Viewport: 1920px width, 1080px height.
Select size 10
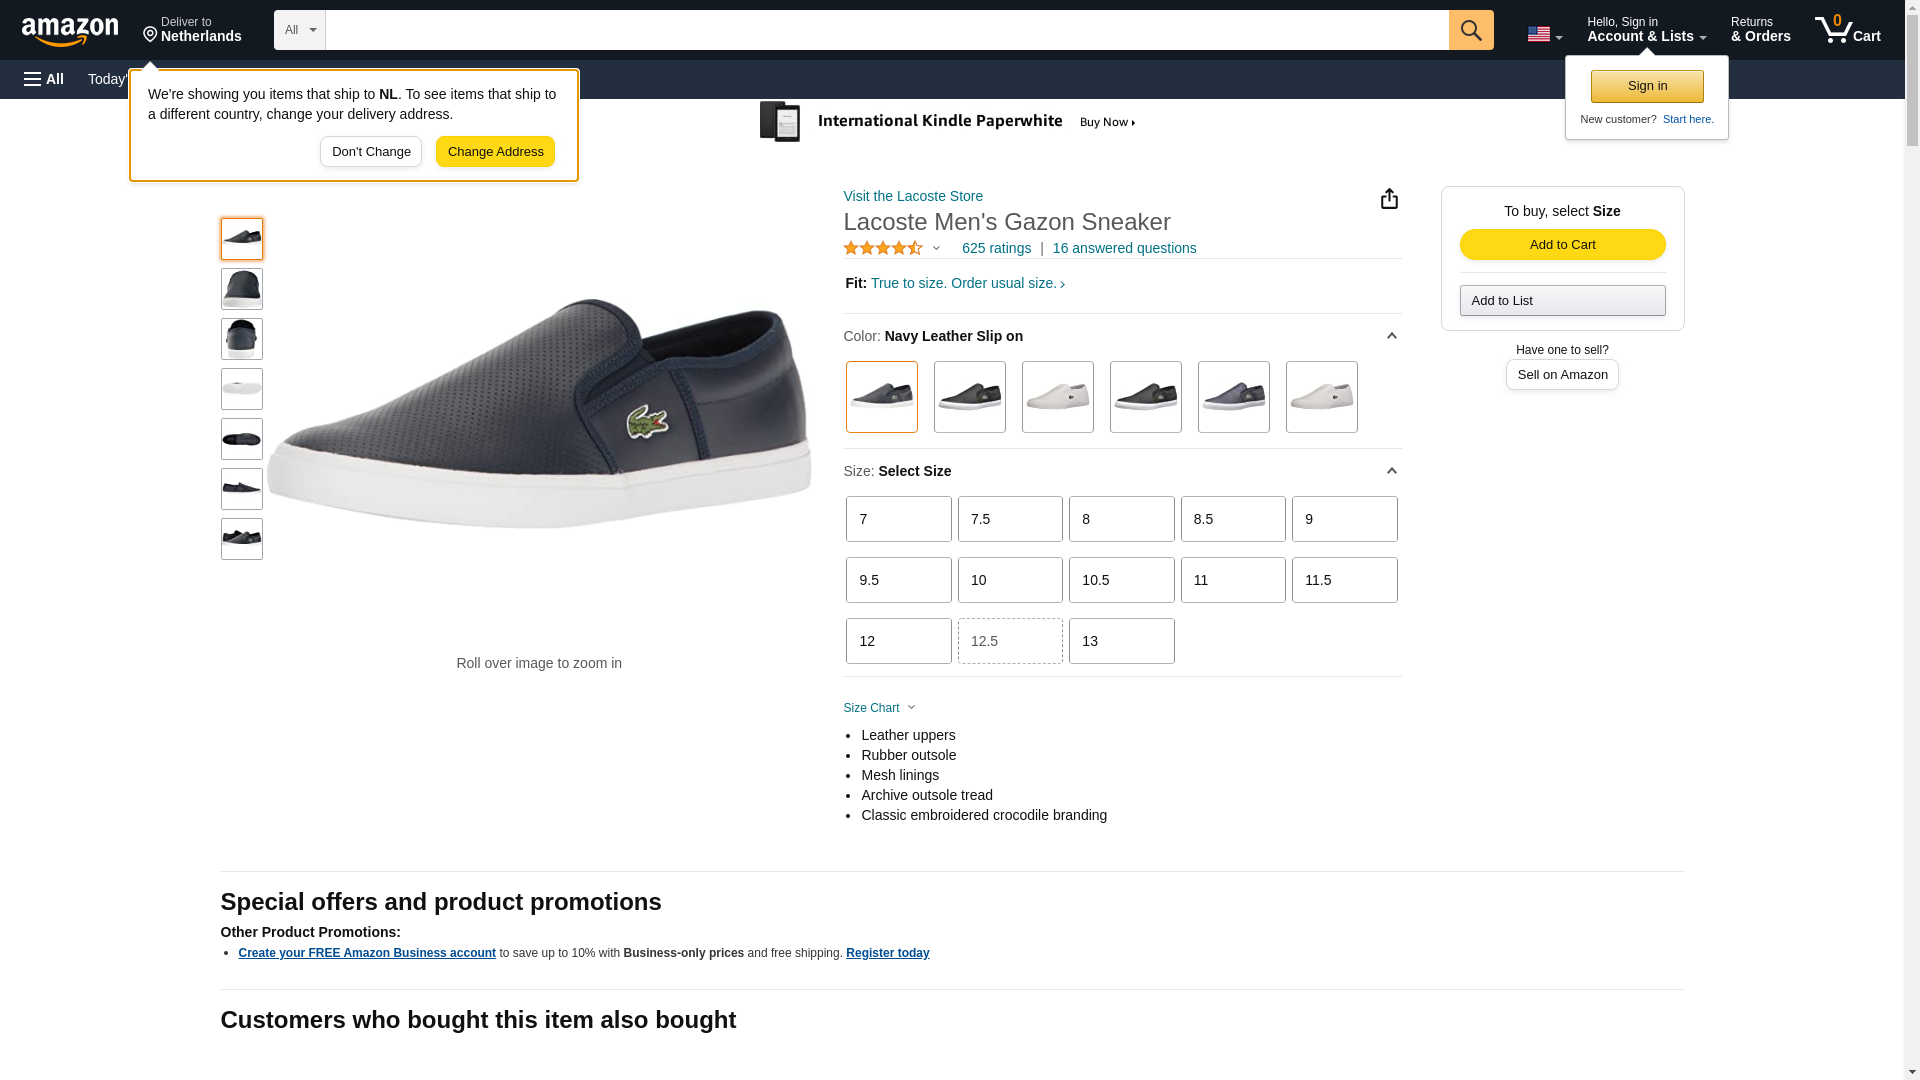tap(1009, 580)
